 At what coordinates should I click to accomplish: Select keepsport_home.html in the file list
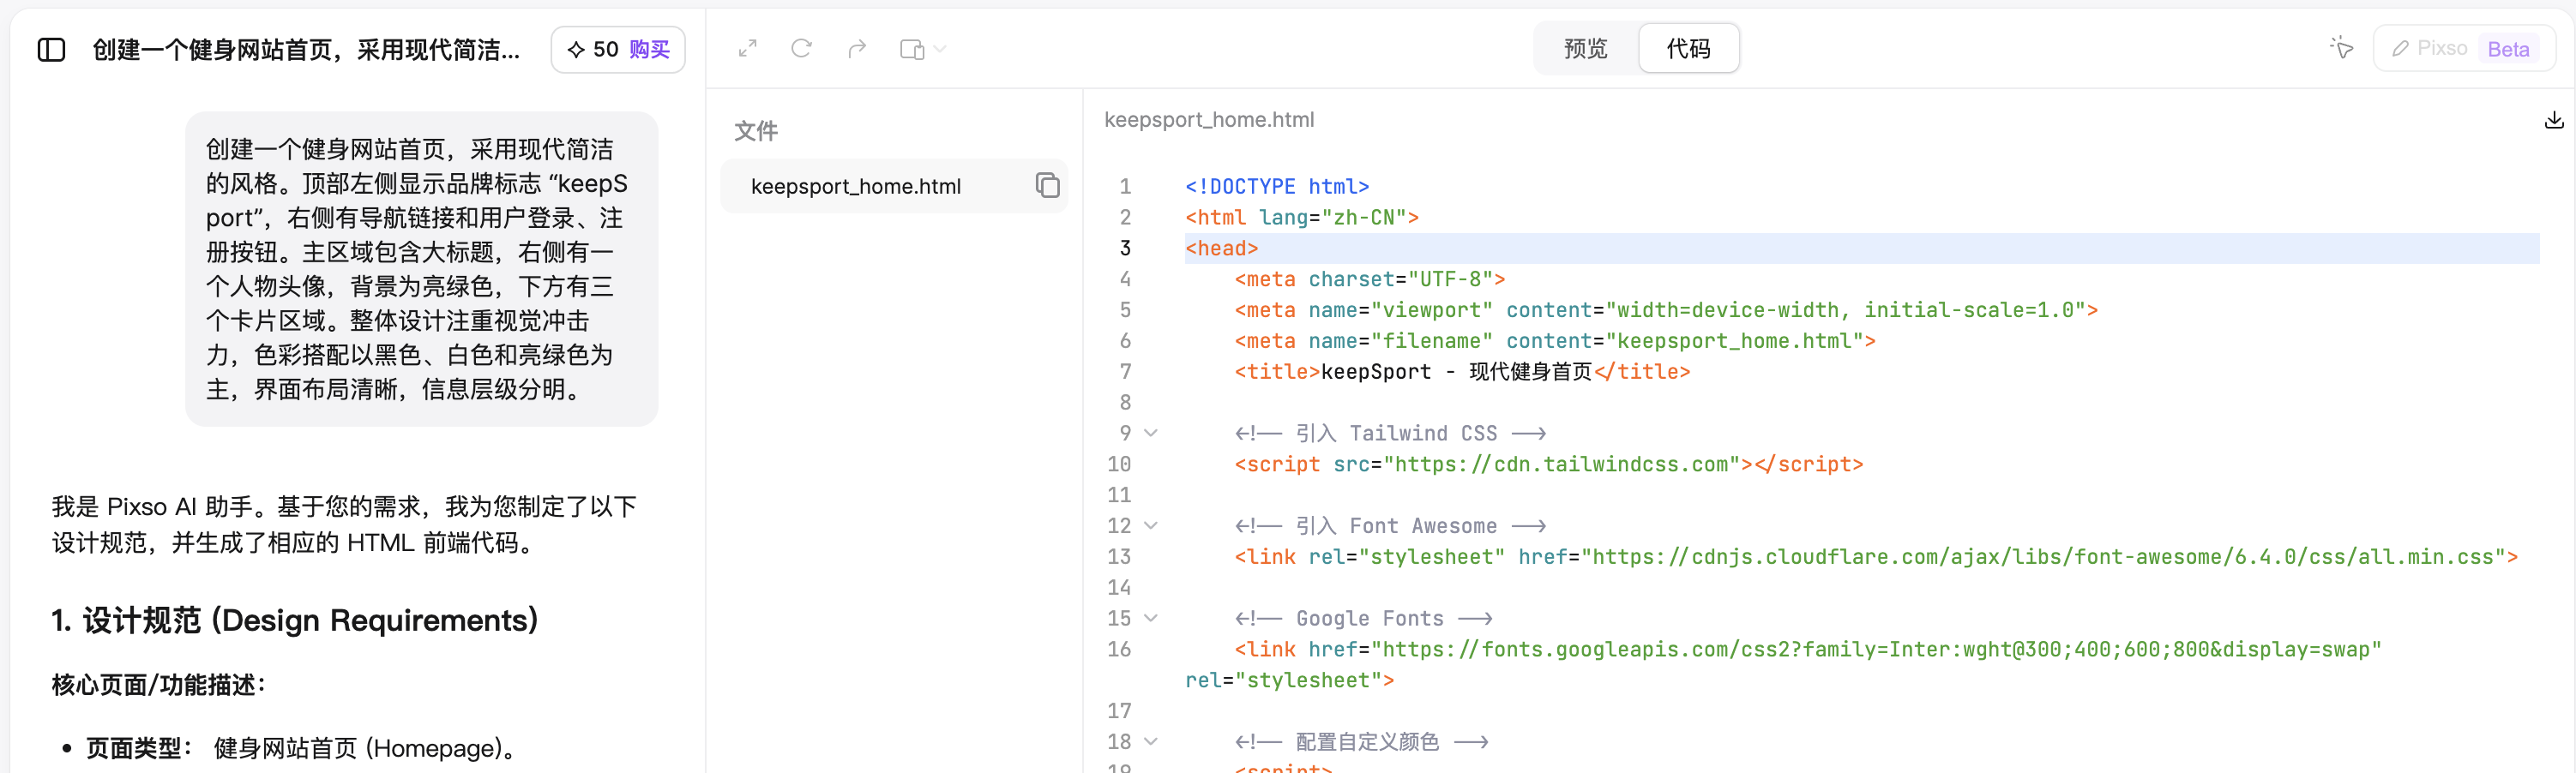pos(855,186)
